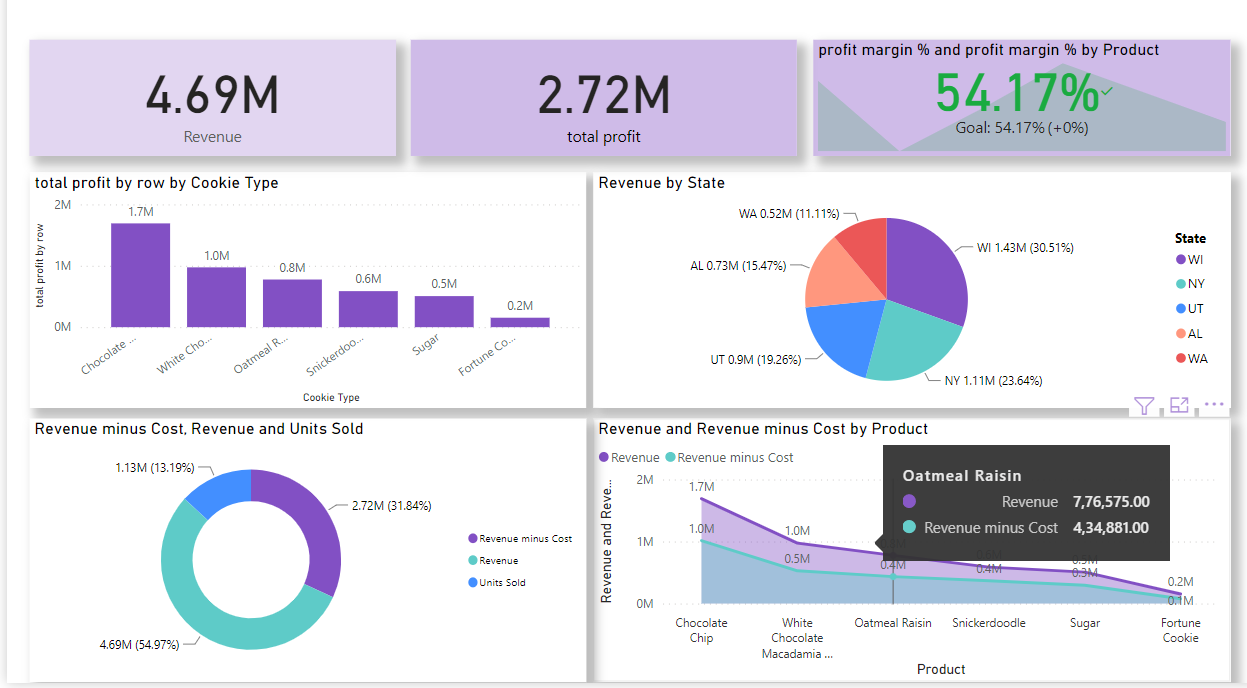Click Revenue minus Cost legend above the area chart
The image size is (1247, 688).
pyautogui.click(x=729, y=457)
